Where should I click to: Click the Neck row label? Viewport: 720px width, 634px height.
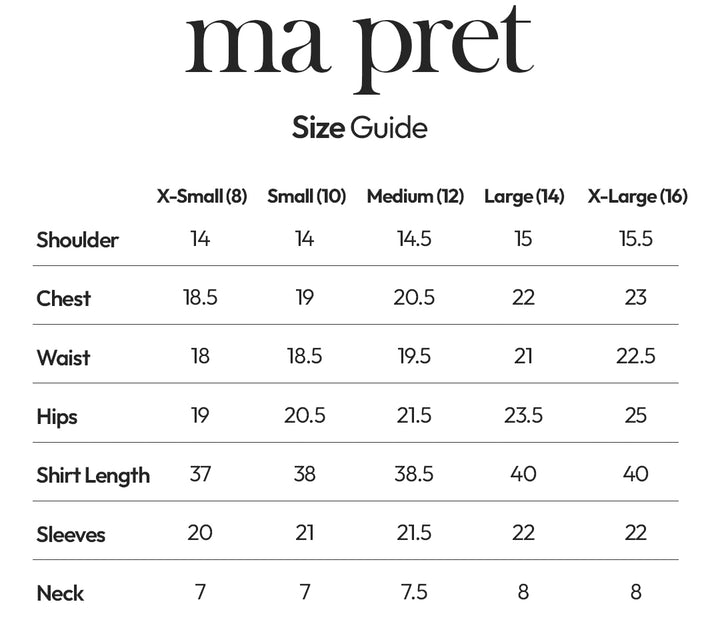pyautogui.click(x=60, y=593)
